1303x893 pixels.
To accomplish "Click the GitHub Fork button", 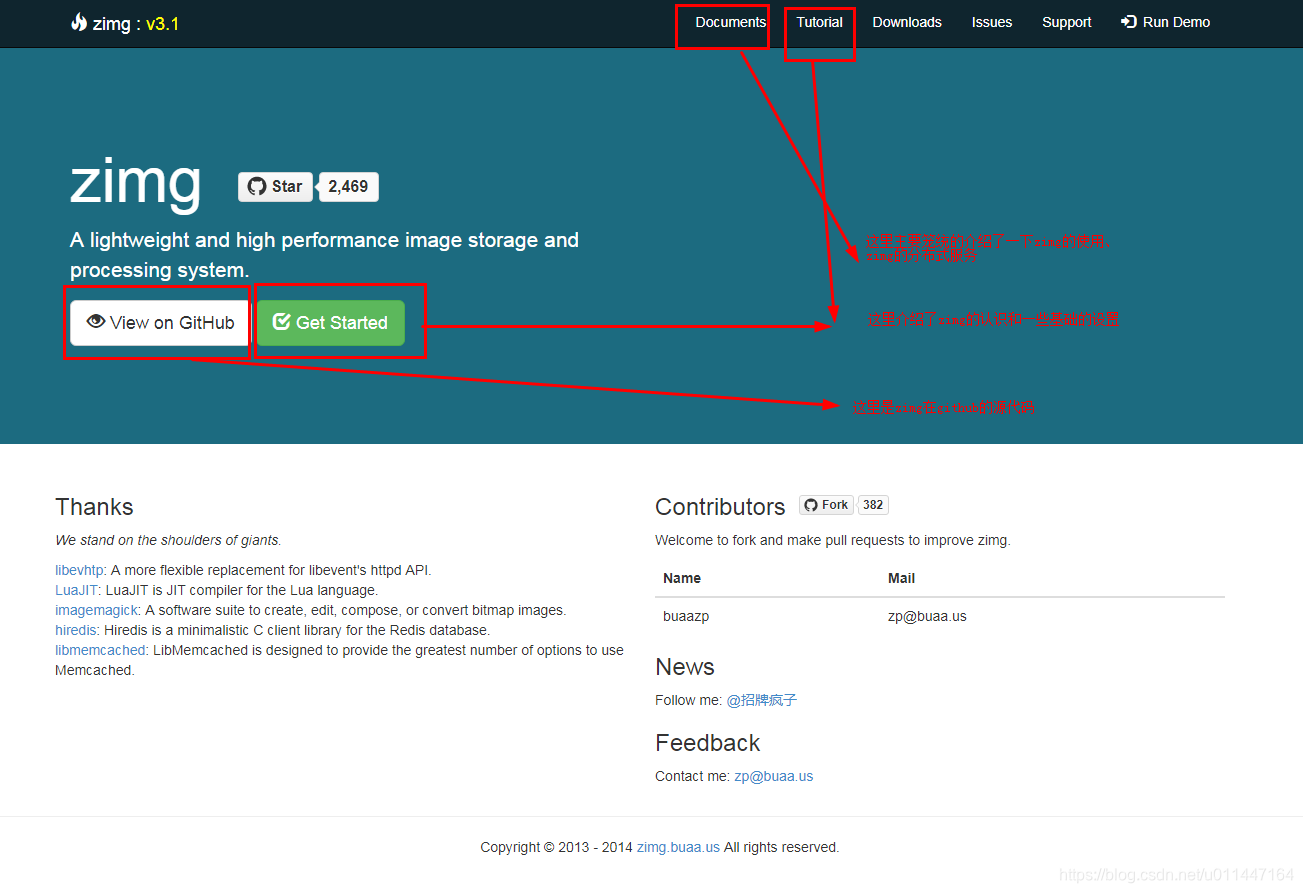I will (827, 505).
